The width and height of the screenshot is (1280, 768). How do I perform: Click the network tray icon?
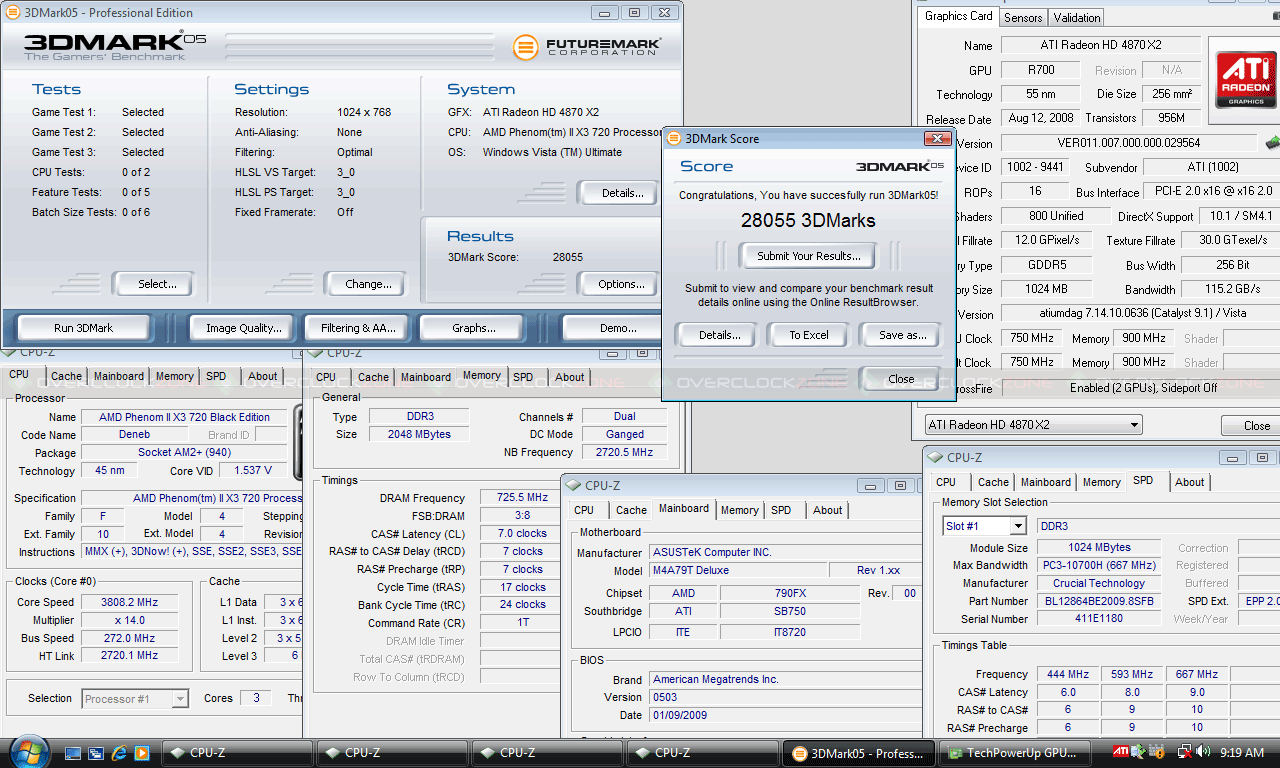point(1184,752)
